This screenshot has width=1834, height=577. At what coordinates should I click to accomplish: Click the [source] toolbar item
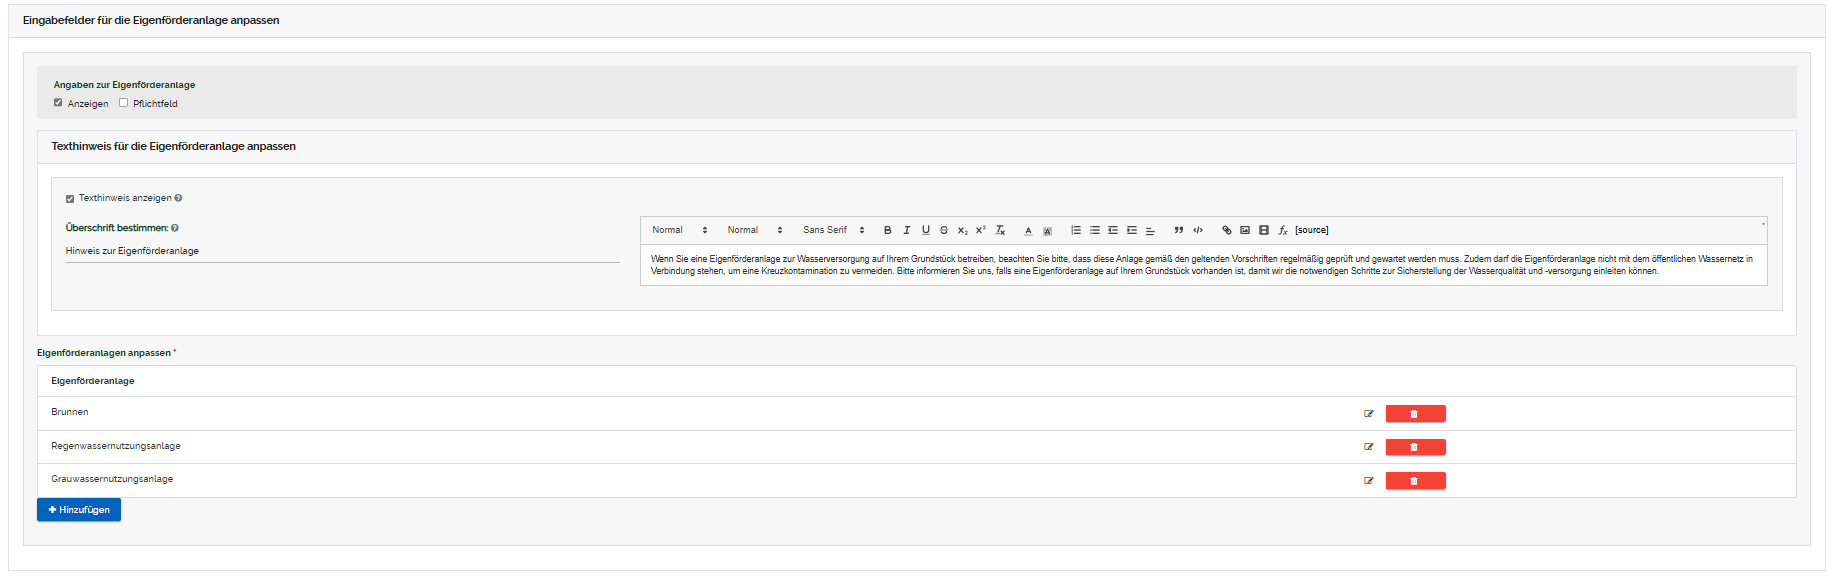coord(1311,230)
